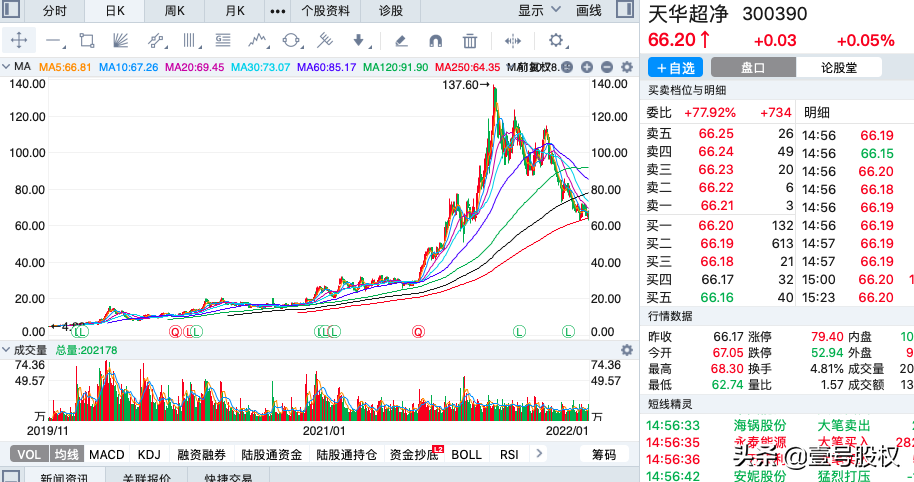Switch to the 分时 tab

pyautogui.click(x=54, y=10)
